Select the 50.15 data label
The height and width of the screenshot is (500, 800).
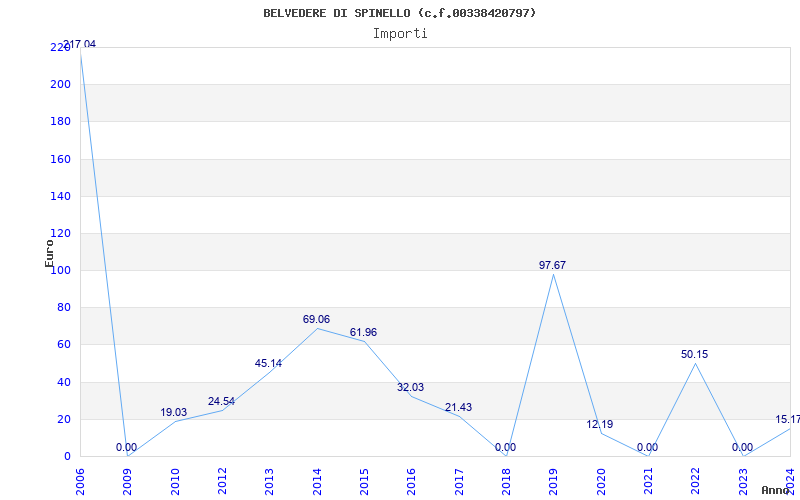point(694,355)
